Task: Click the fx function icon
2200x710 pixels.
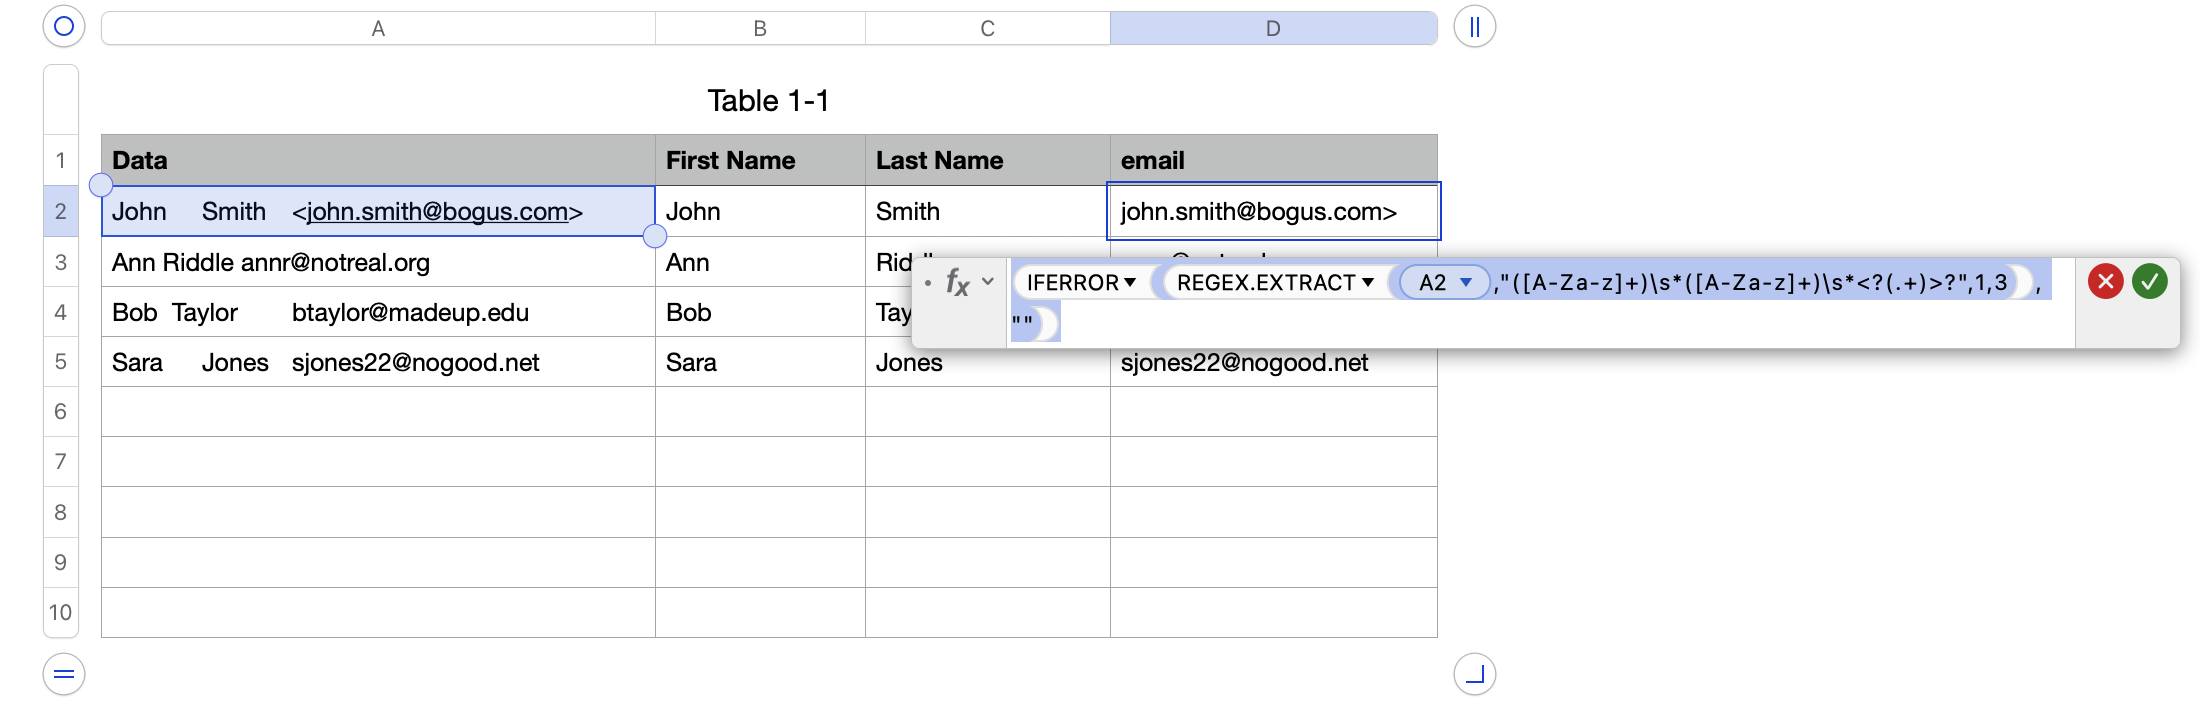Action: 957,283
